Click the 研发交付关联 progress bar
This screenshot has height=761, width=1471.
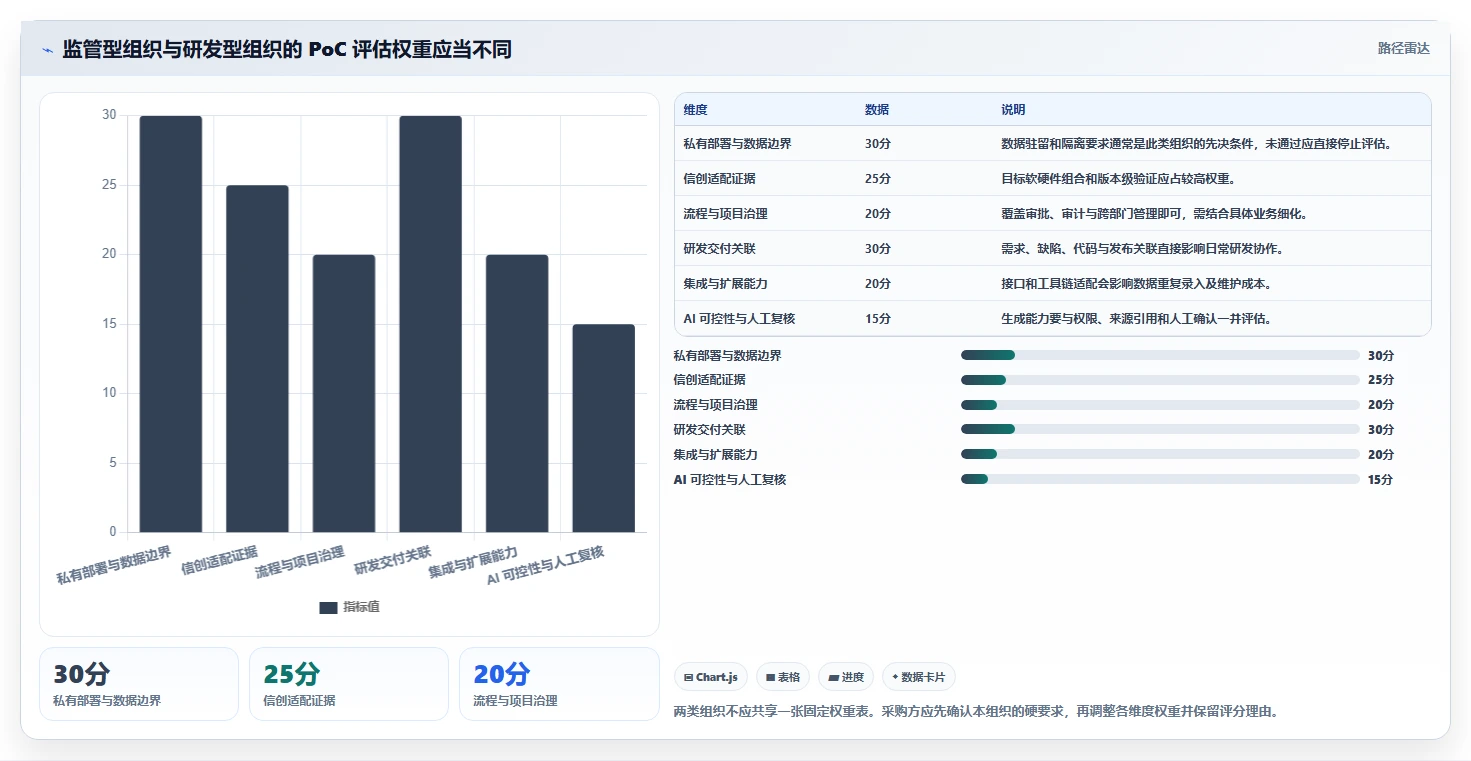(x=1160, y=430)
